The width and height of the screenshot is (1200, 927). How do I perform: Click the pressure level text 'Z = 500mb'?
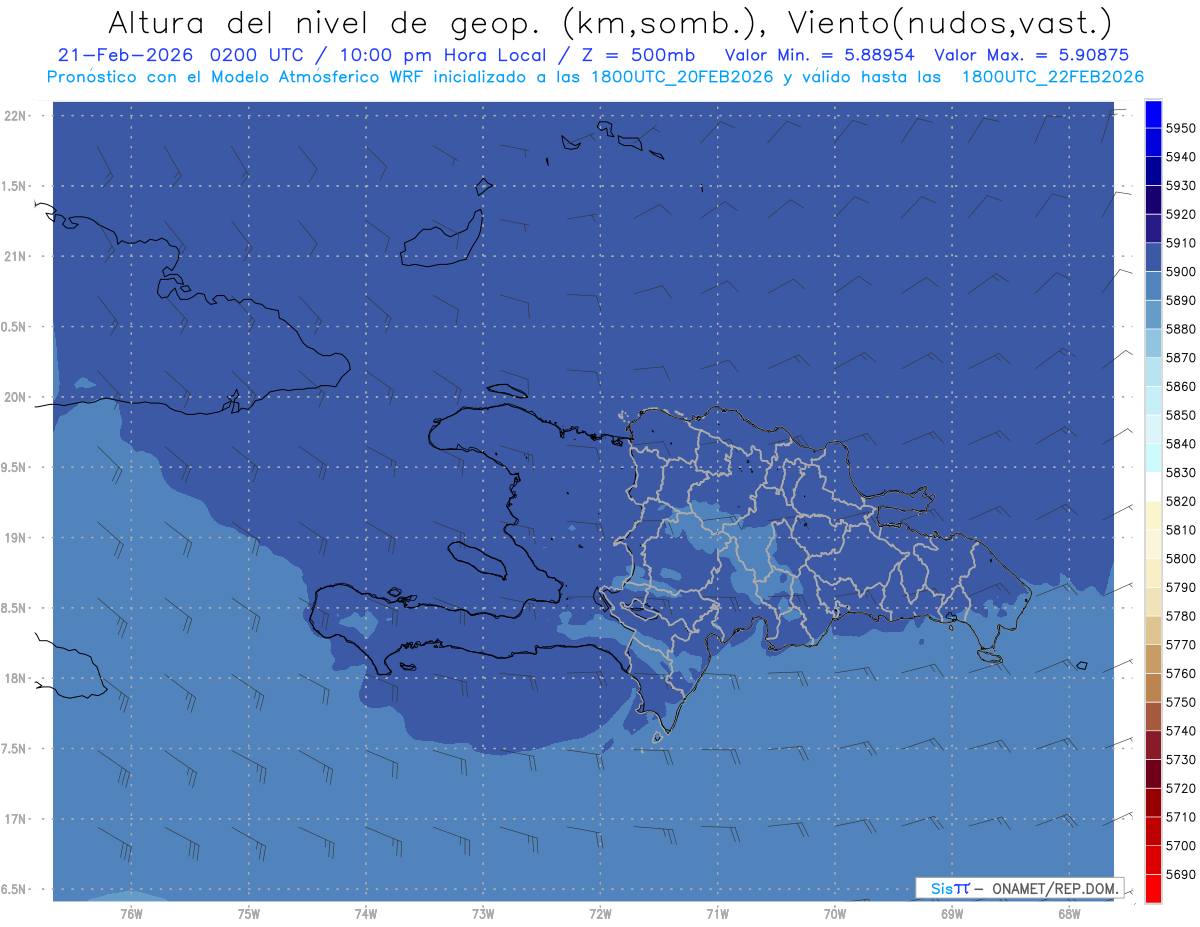pos(636,55)
